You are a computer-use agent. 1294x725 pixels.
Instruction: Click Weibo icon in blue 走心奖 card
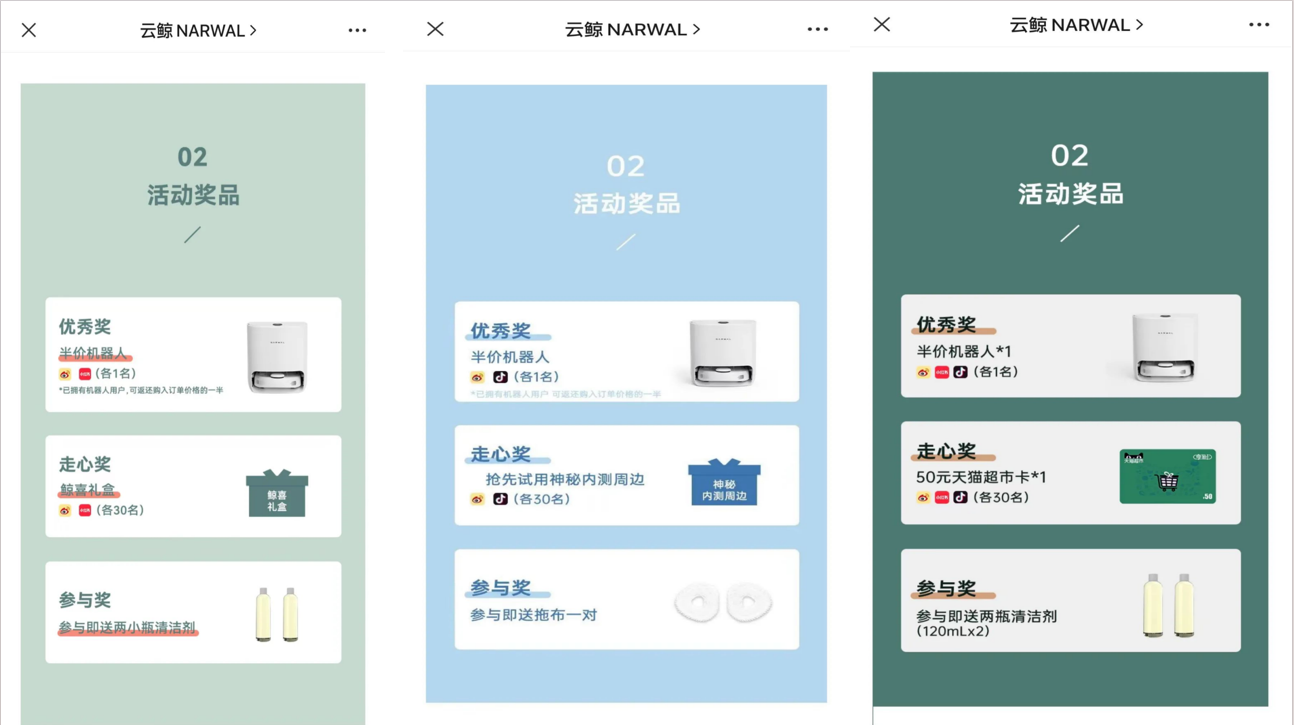[477, 499]
